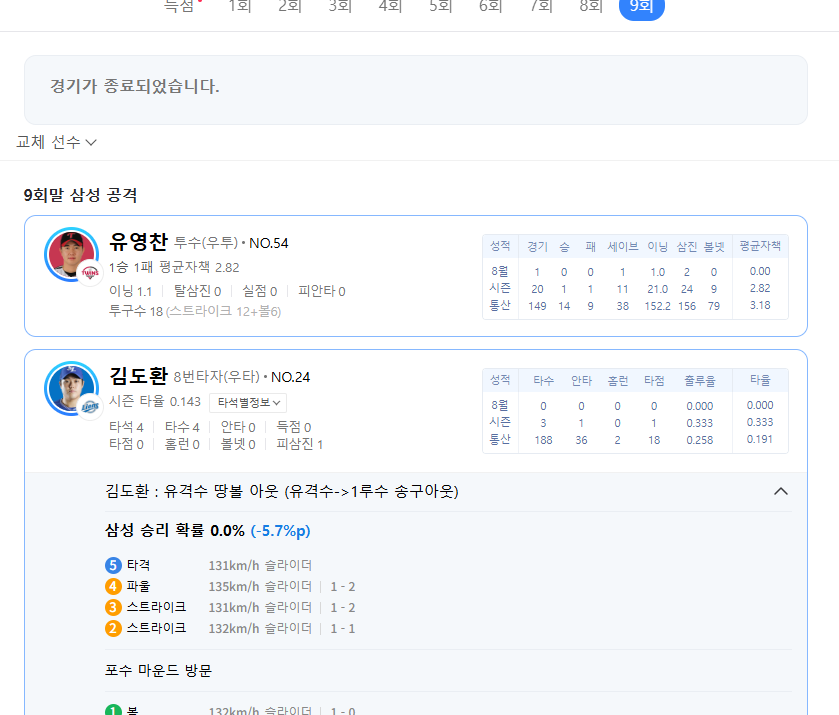Select pitch number 4 파울 marker
This screenshot has height=715, width=839.
pyautogui.click(x=113, y=586)
